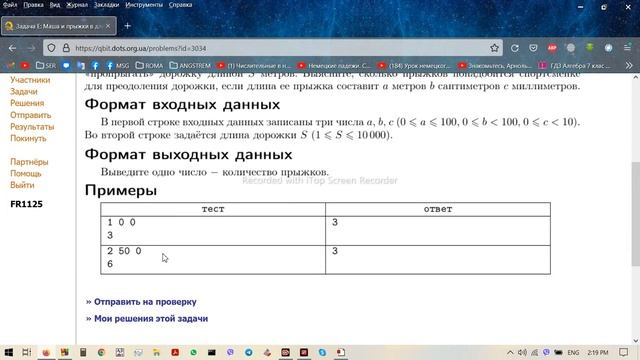
Task: Show tracking protection shield info
Action: click(51, 48)
